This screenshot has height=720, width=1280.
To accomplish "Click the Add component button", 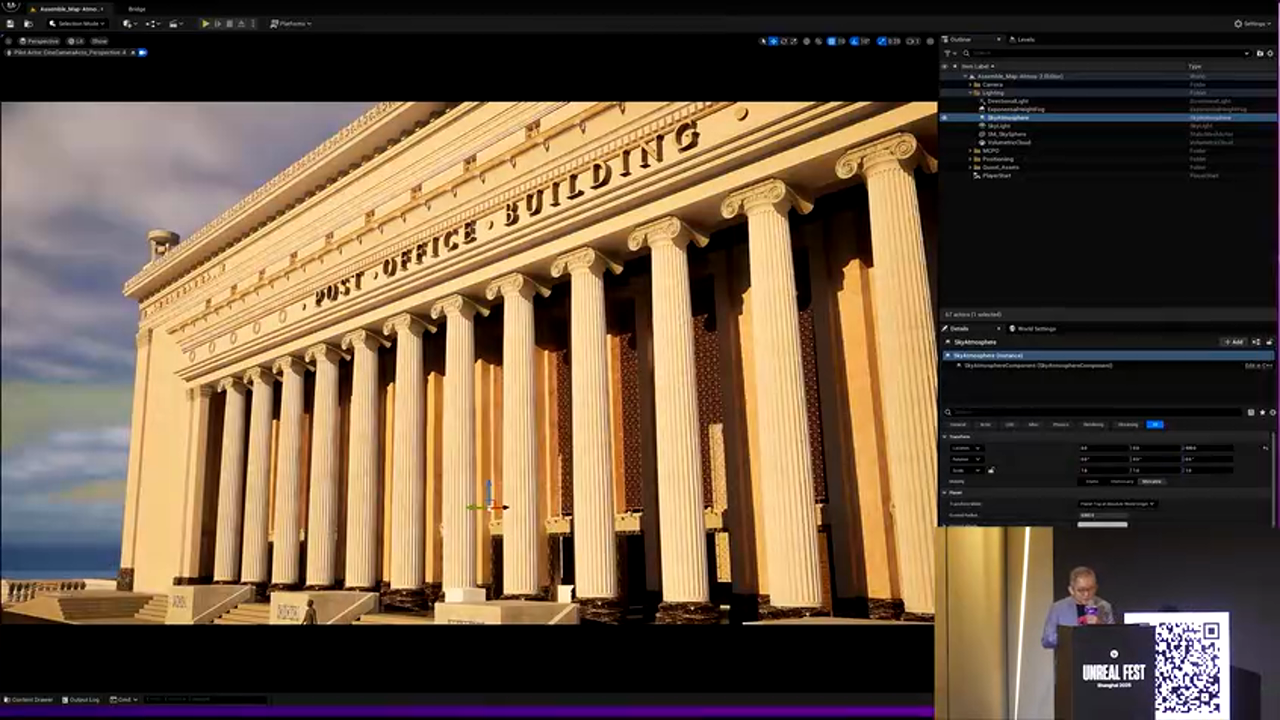I will pos(1234,342).
